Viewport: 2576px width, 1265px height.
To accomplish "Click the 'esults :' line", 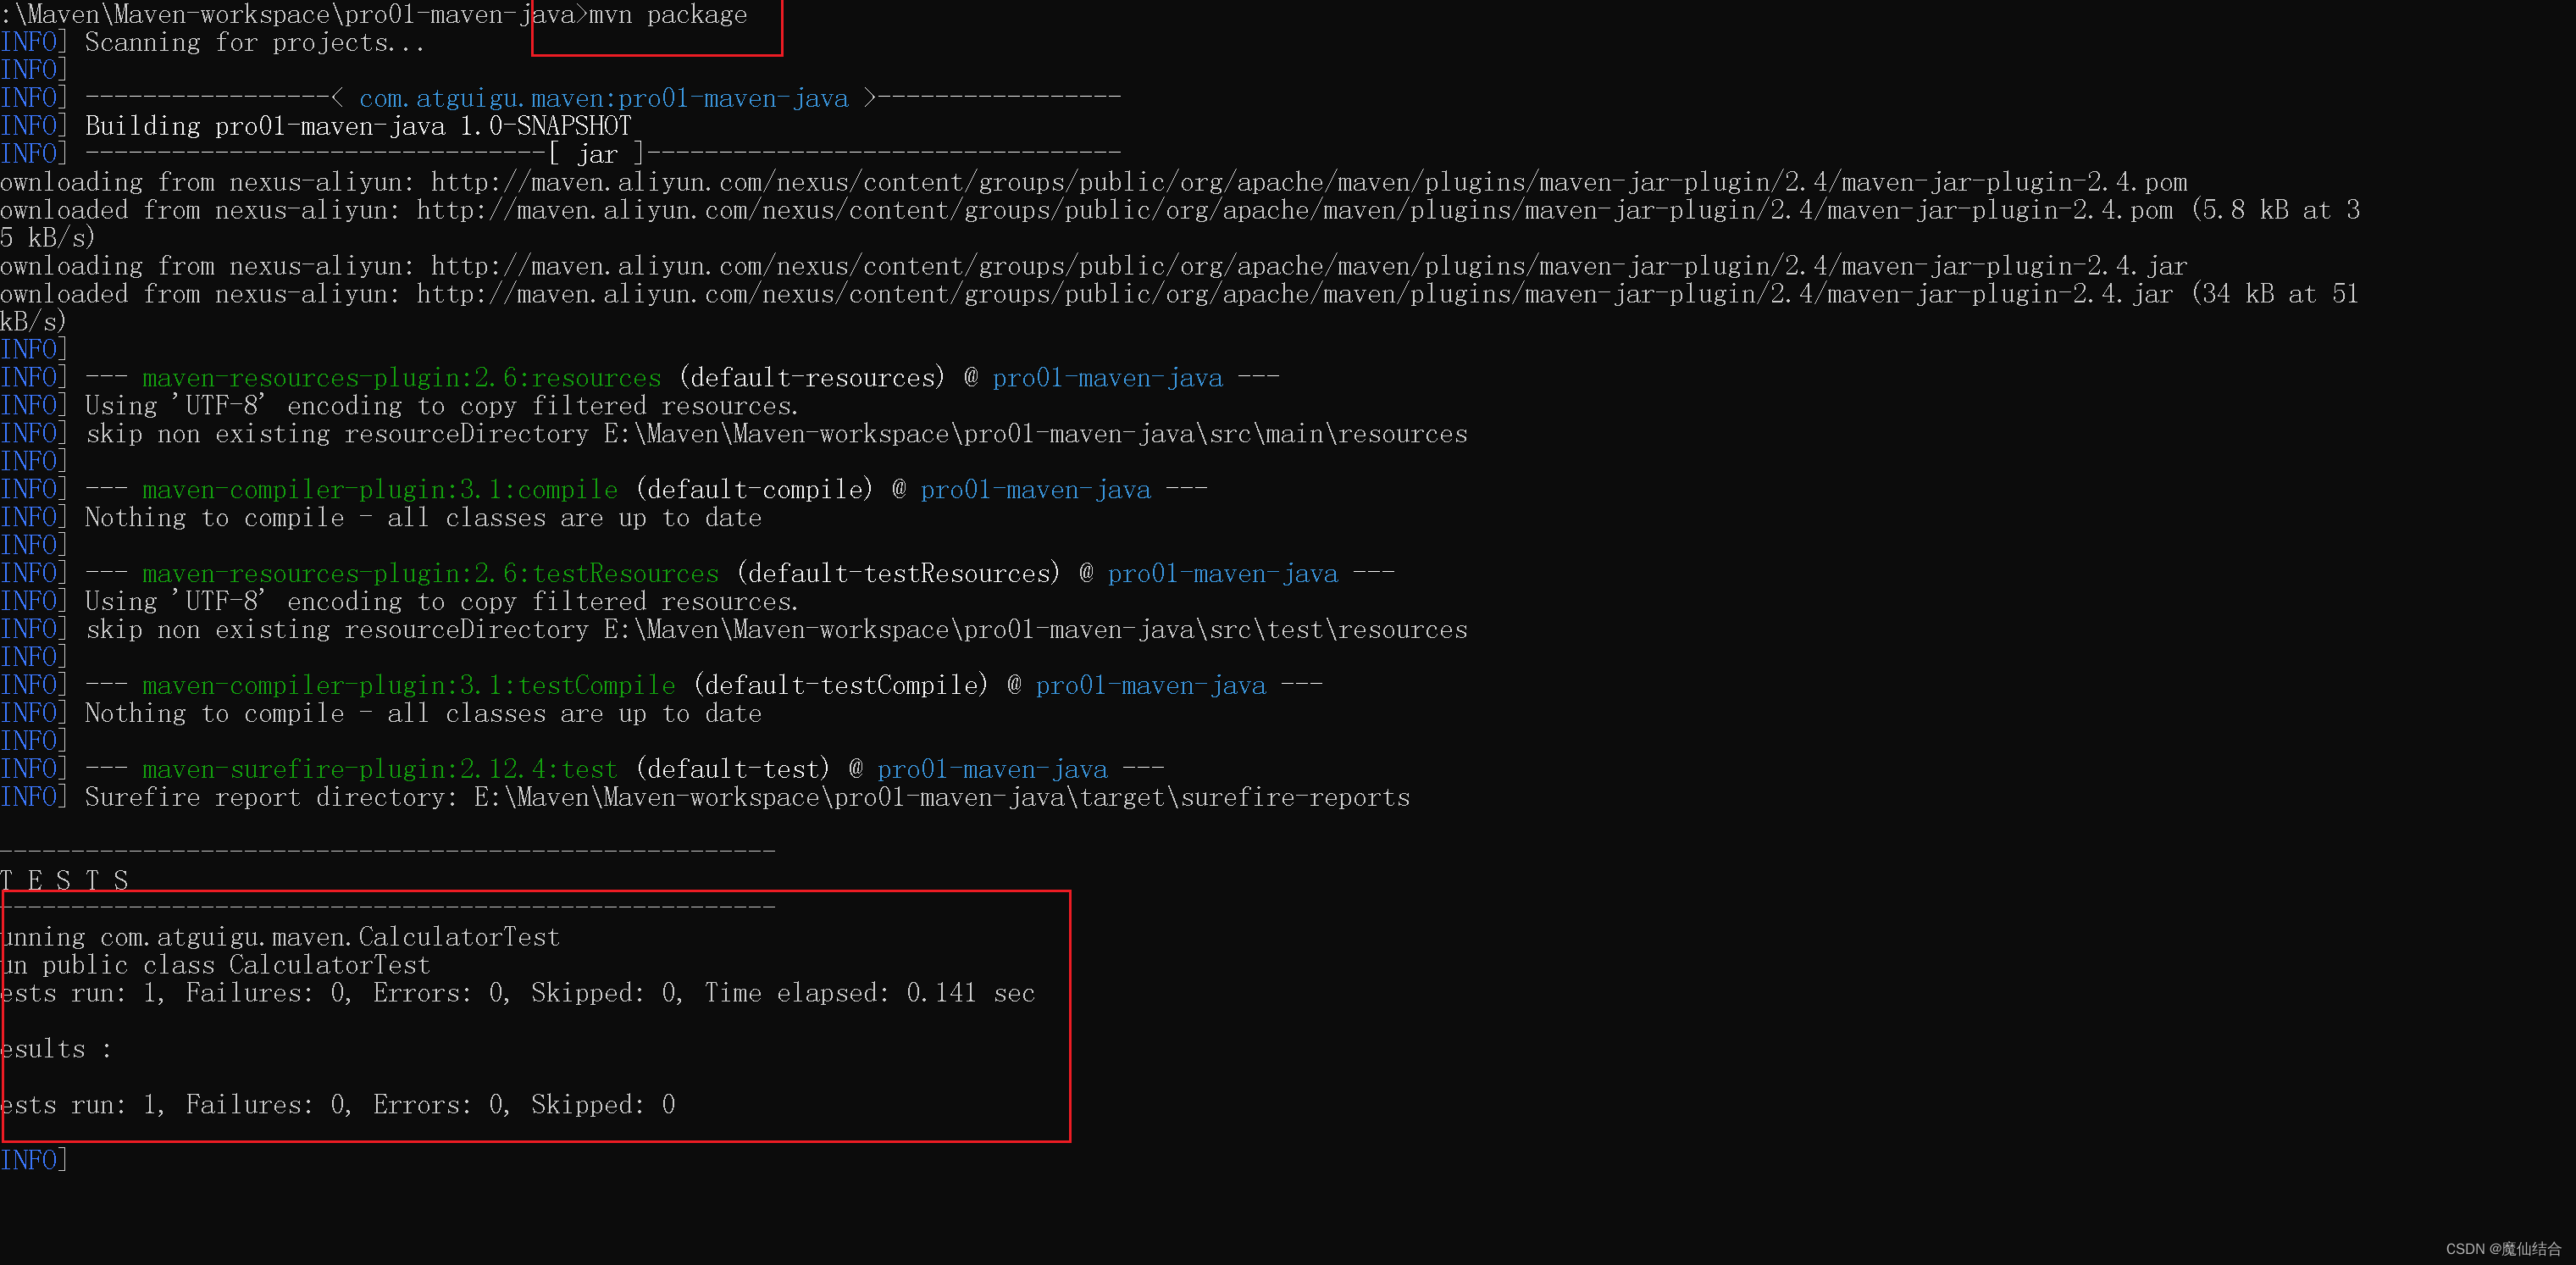I will pyautogui.click(x=56, y=1050).
